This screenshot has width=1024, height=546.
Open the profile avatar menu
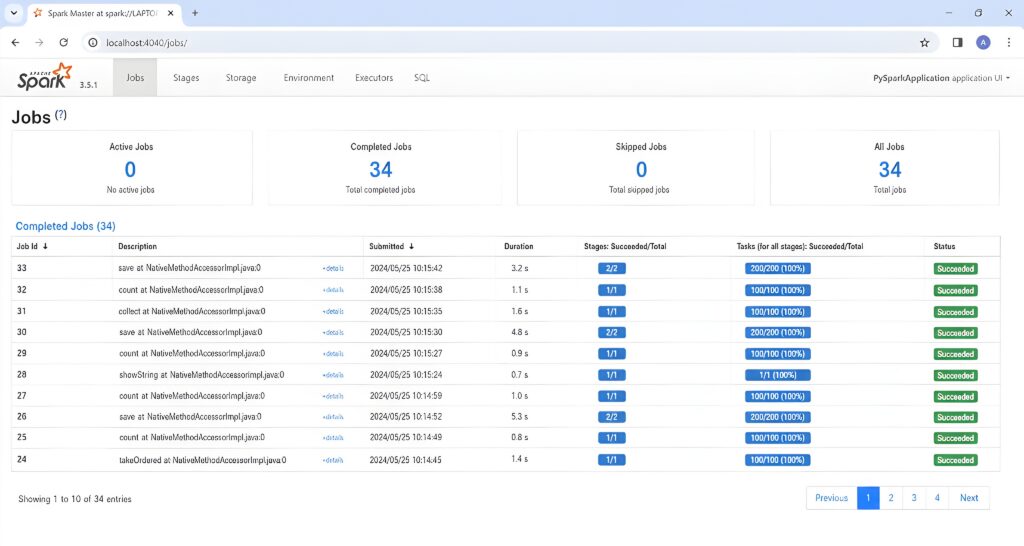(x=983, y=42)
